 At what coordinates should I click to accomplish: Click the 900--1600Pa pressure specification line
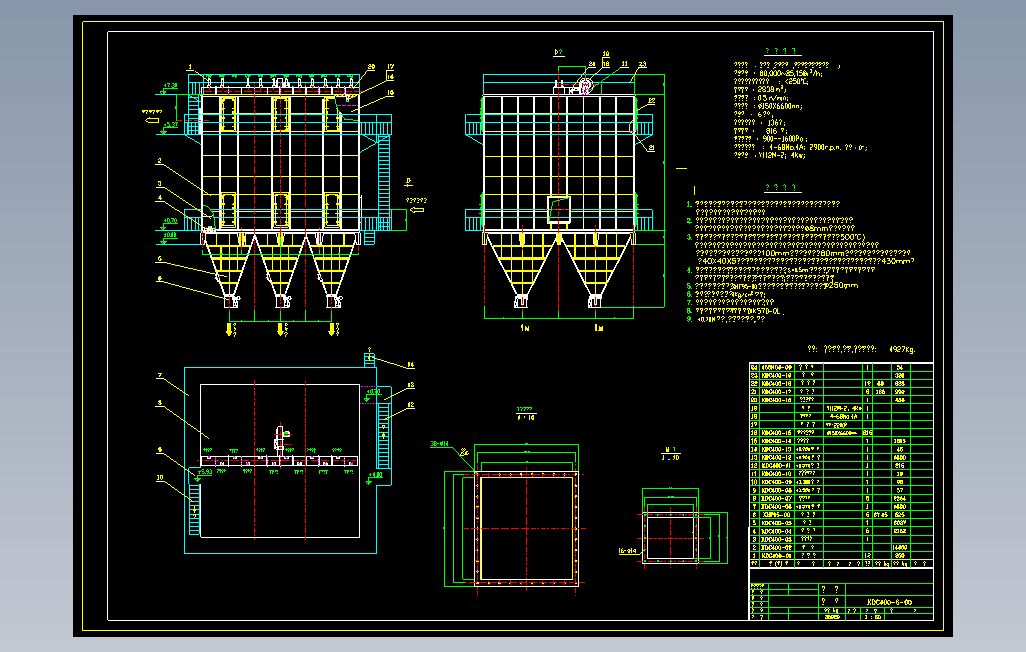pyautogui.click(x=771, y=139)
